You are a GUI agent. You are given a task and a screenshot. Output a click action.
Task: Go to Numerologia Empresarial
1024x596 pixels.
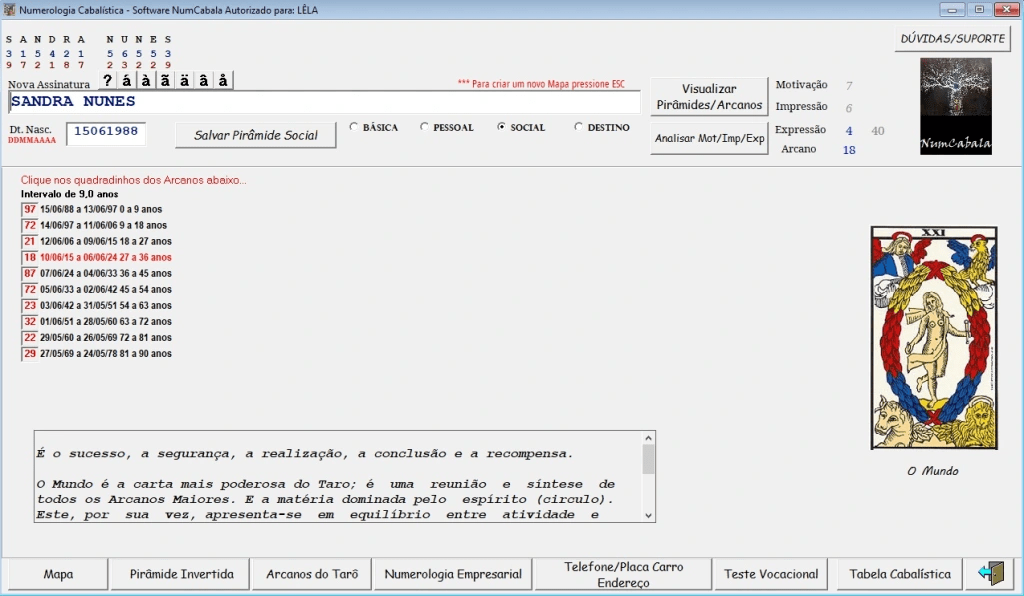[453, 574]
